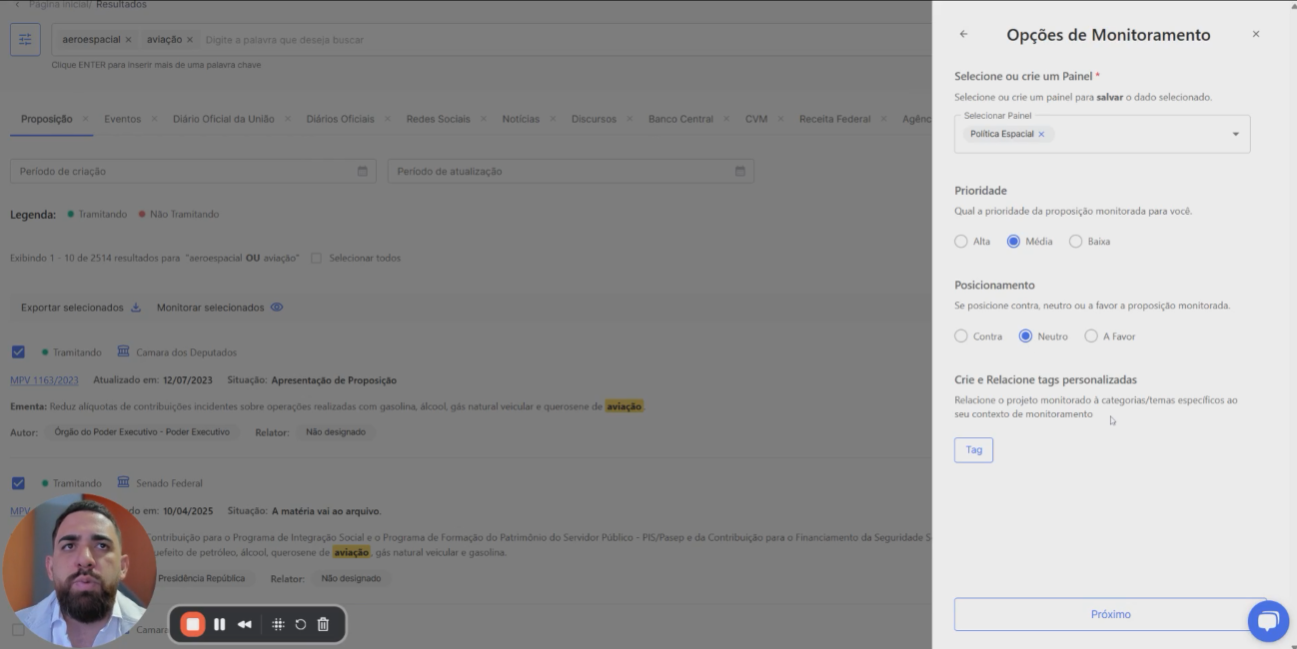This screenshot has height=649, width=1297.
Task: Close the Diário Oficial da União tab
Action: 288,119
